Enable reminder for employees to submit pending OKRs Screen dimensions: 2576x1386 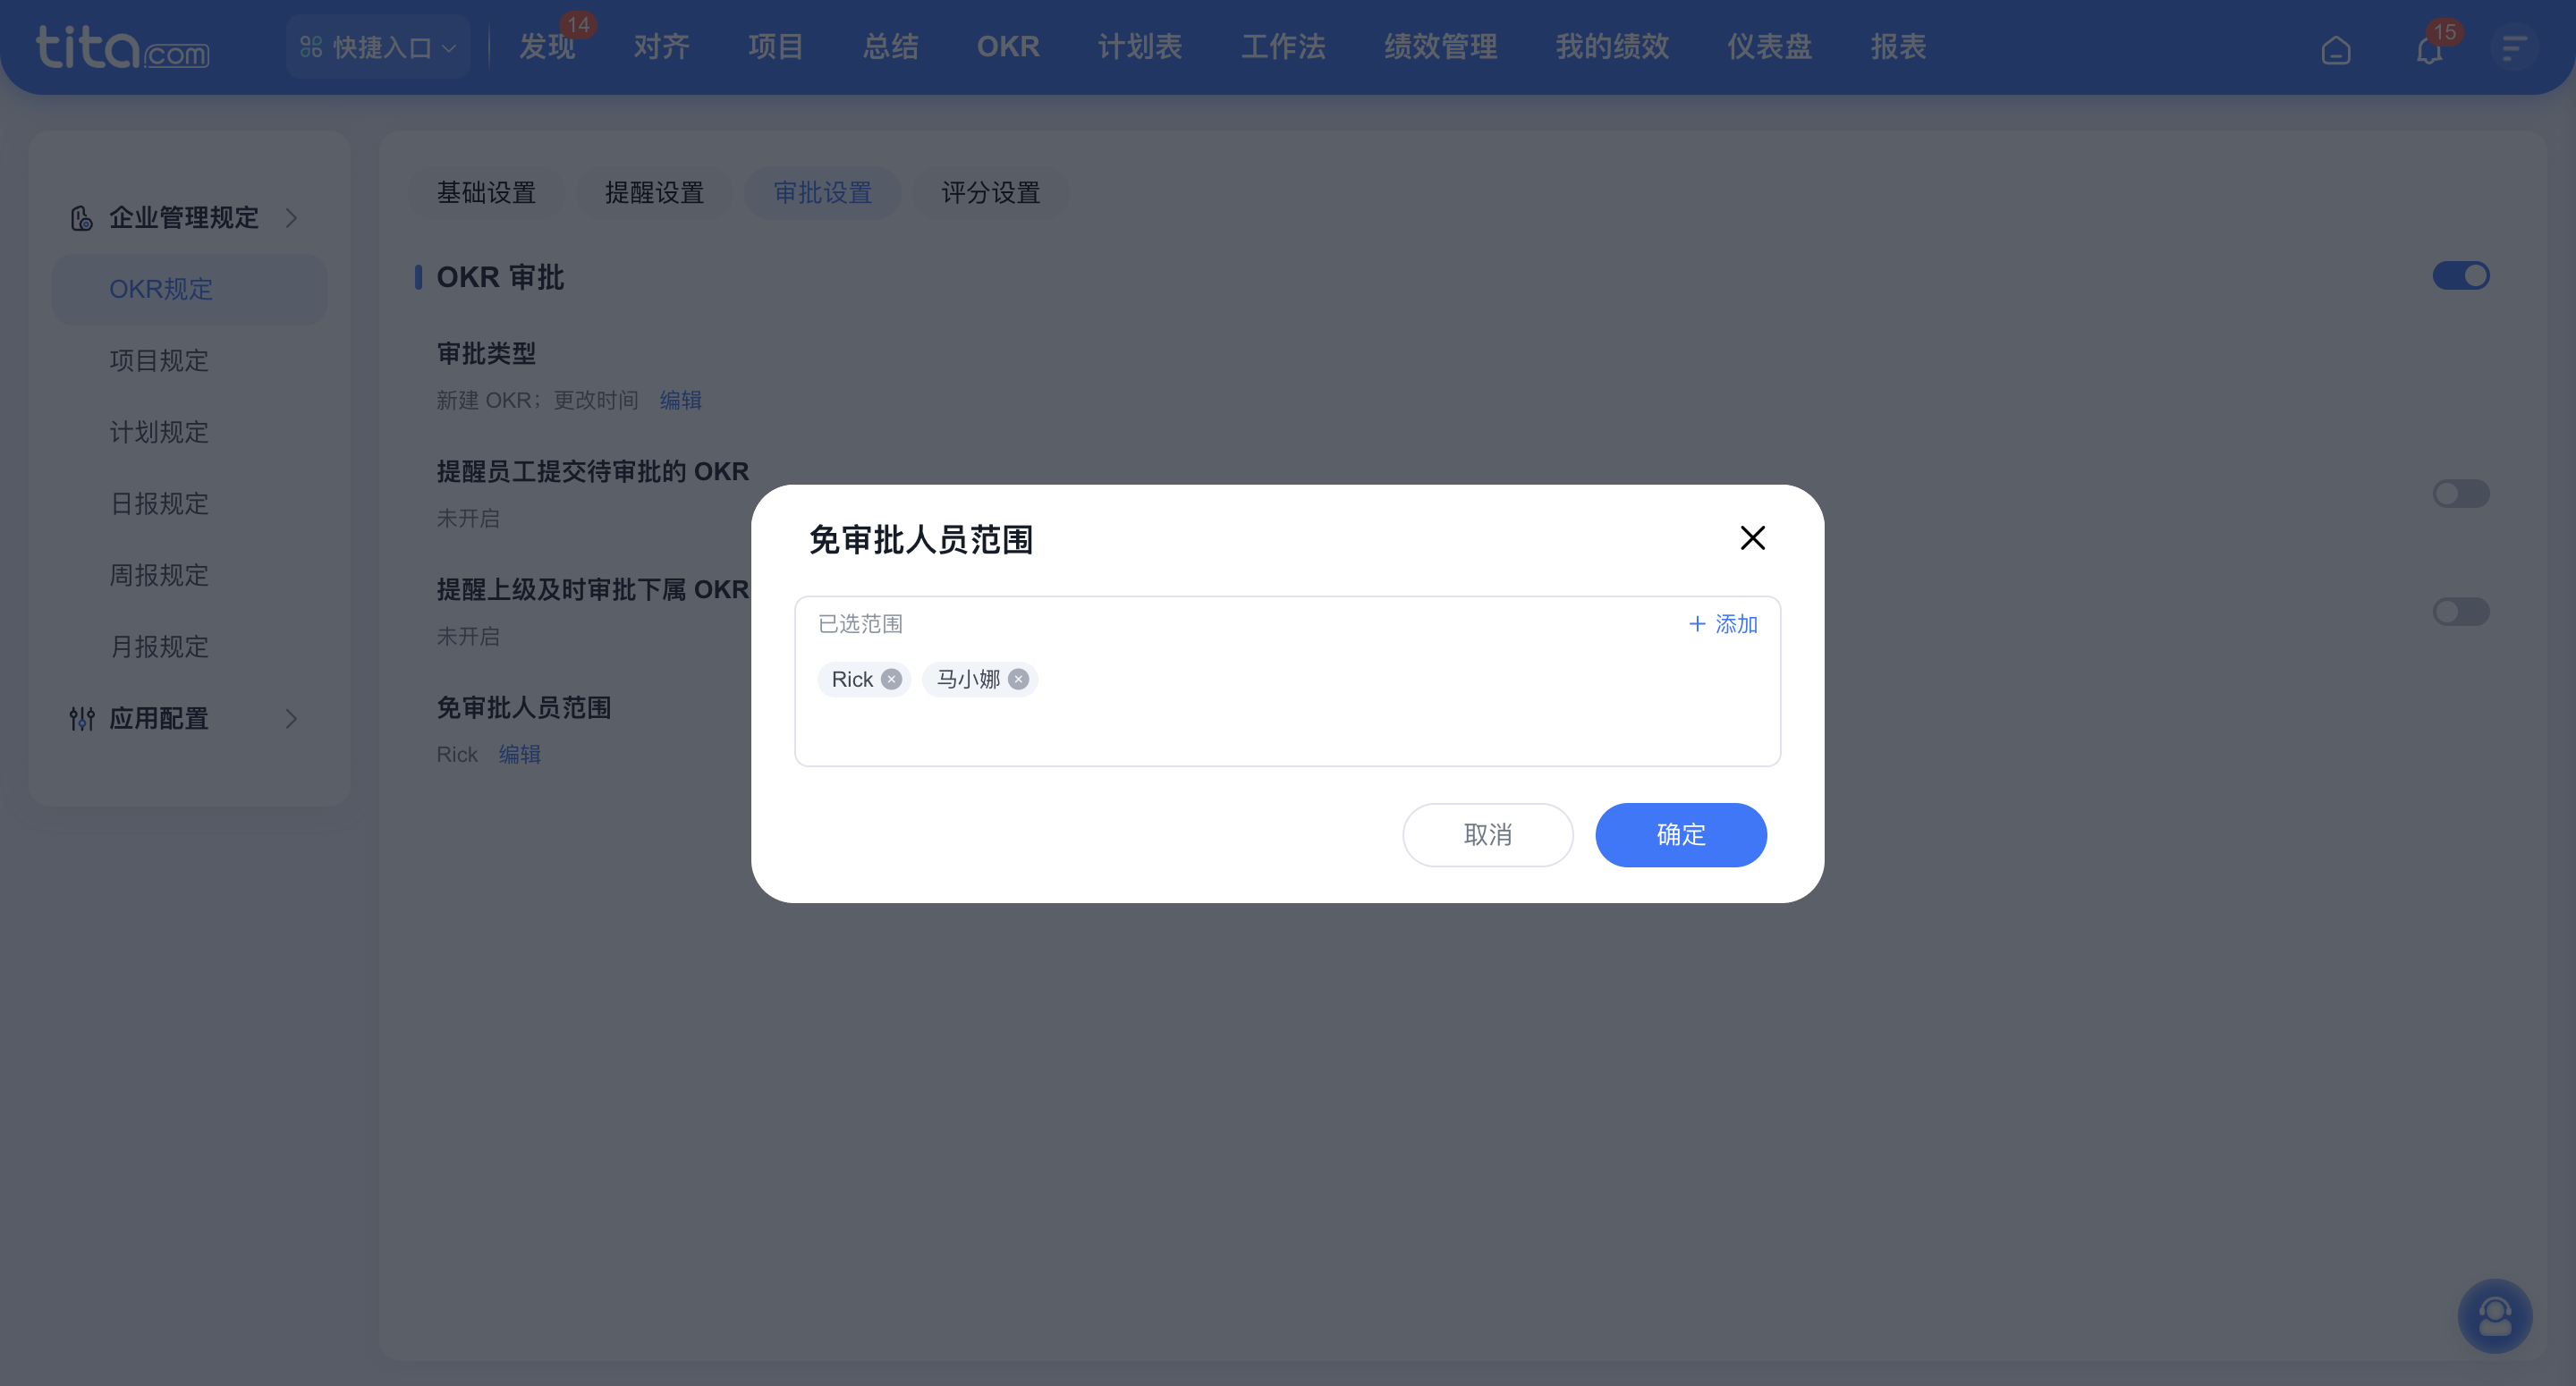point(2461,493)
